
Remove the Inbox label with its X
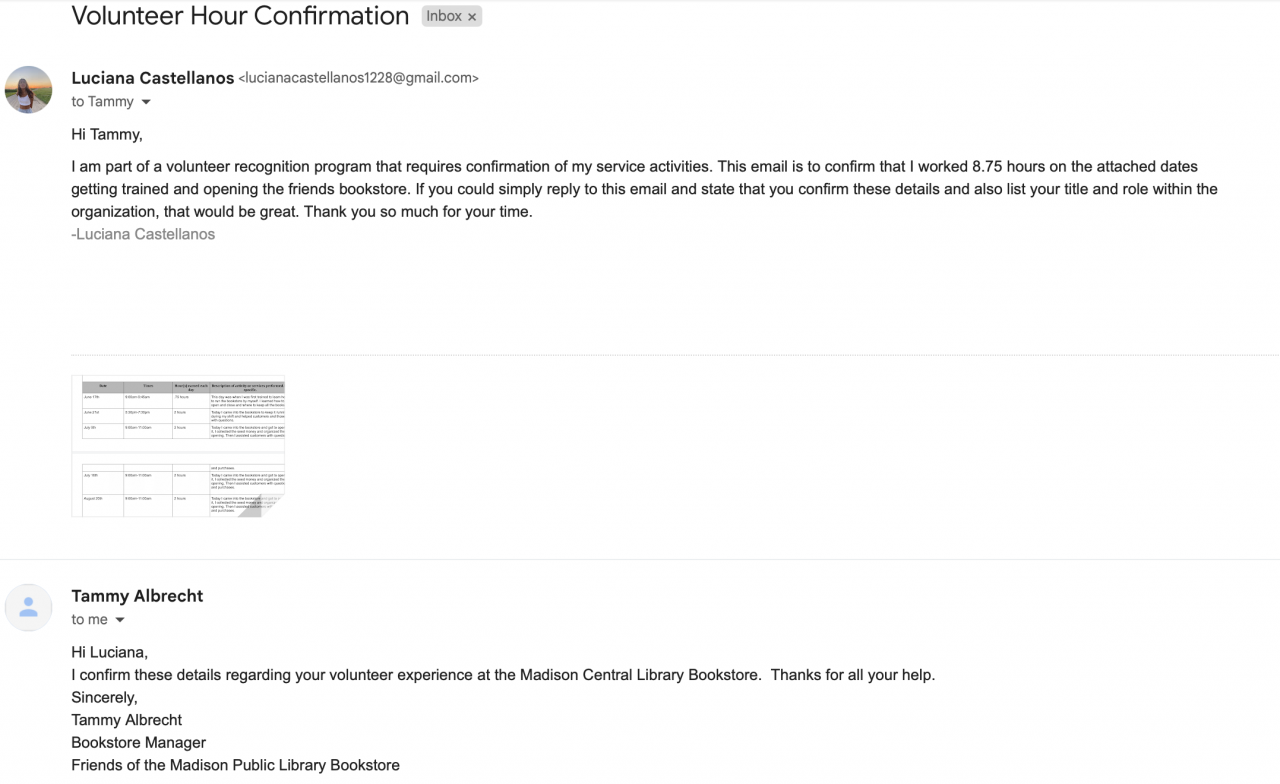(472, 17)
